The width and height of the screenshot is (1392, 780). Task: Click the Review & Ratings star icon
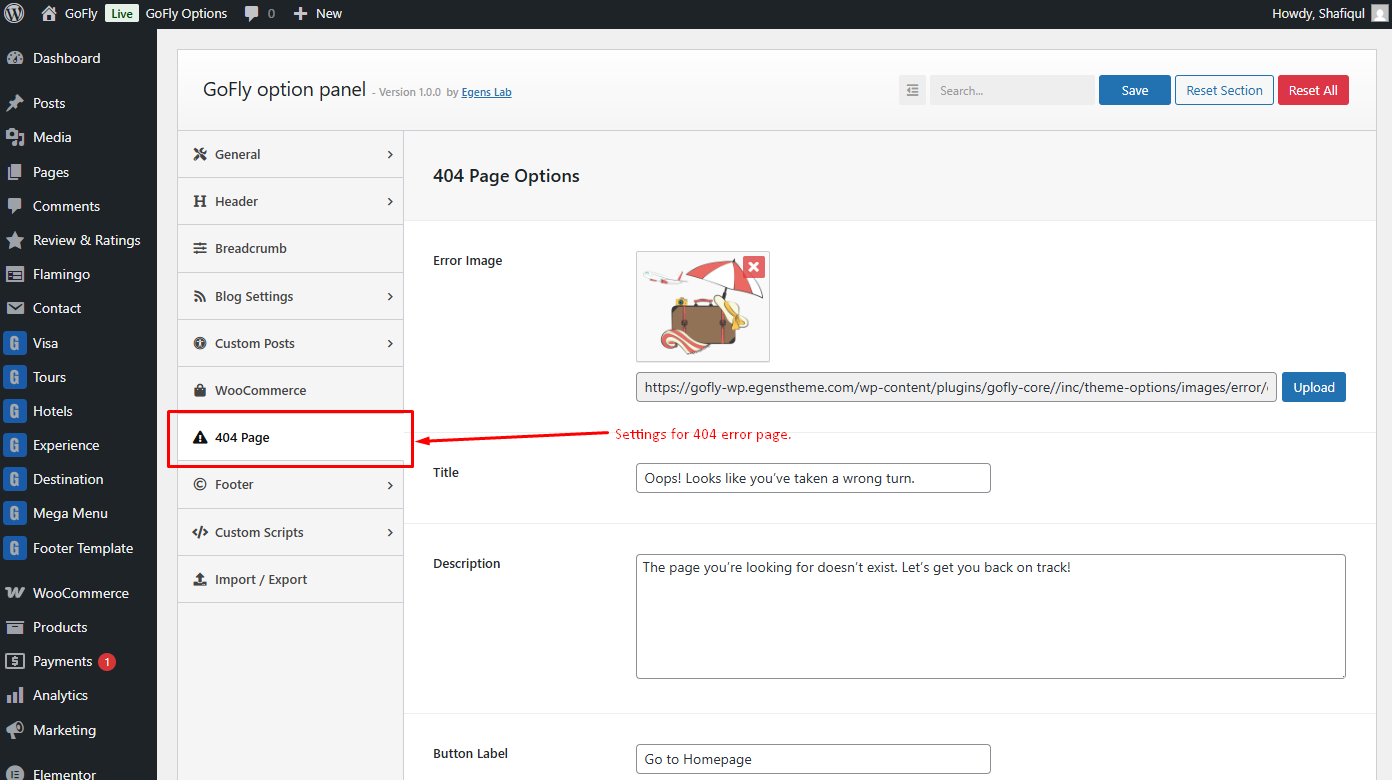15,240
